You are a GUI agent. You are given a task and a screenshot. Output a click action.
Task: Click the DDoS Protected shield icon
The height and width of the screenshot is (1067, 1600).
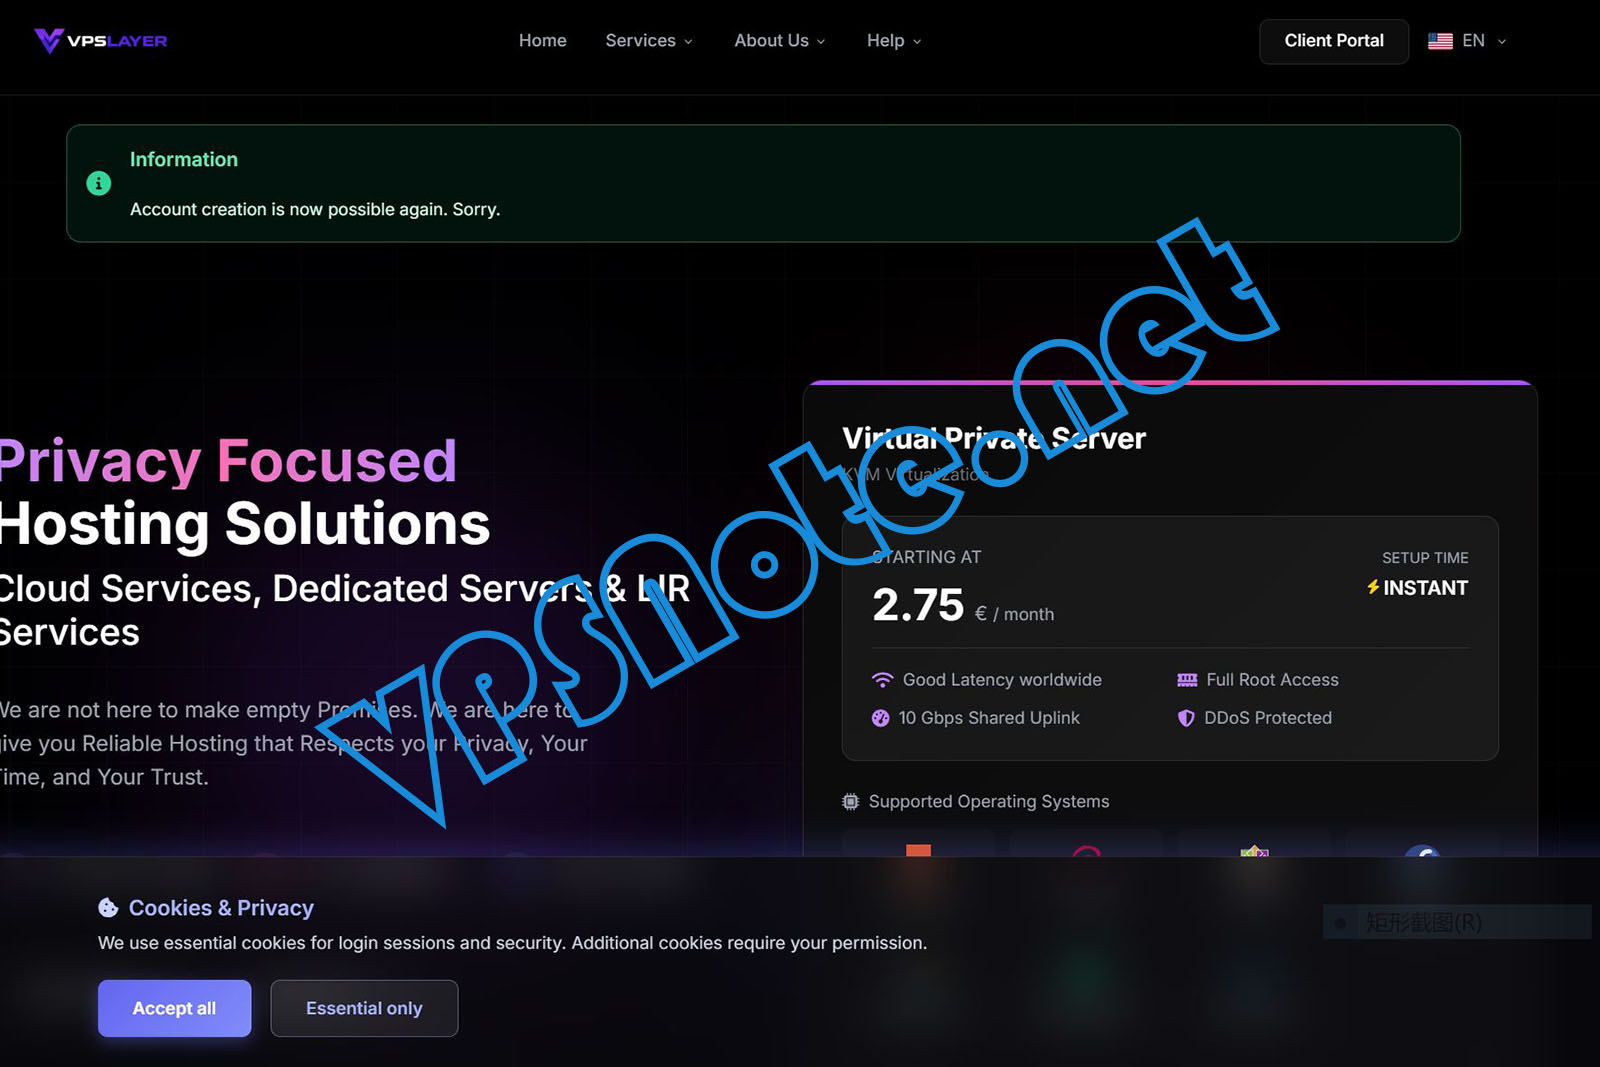pyautogui.click(x=1186, y=718)
